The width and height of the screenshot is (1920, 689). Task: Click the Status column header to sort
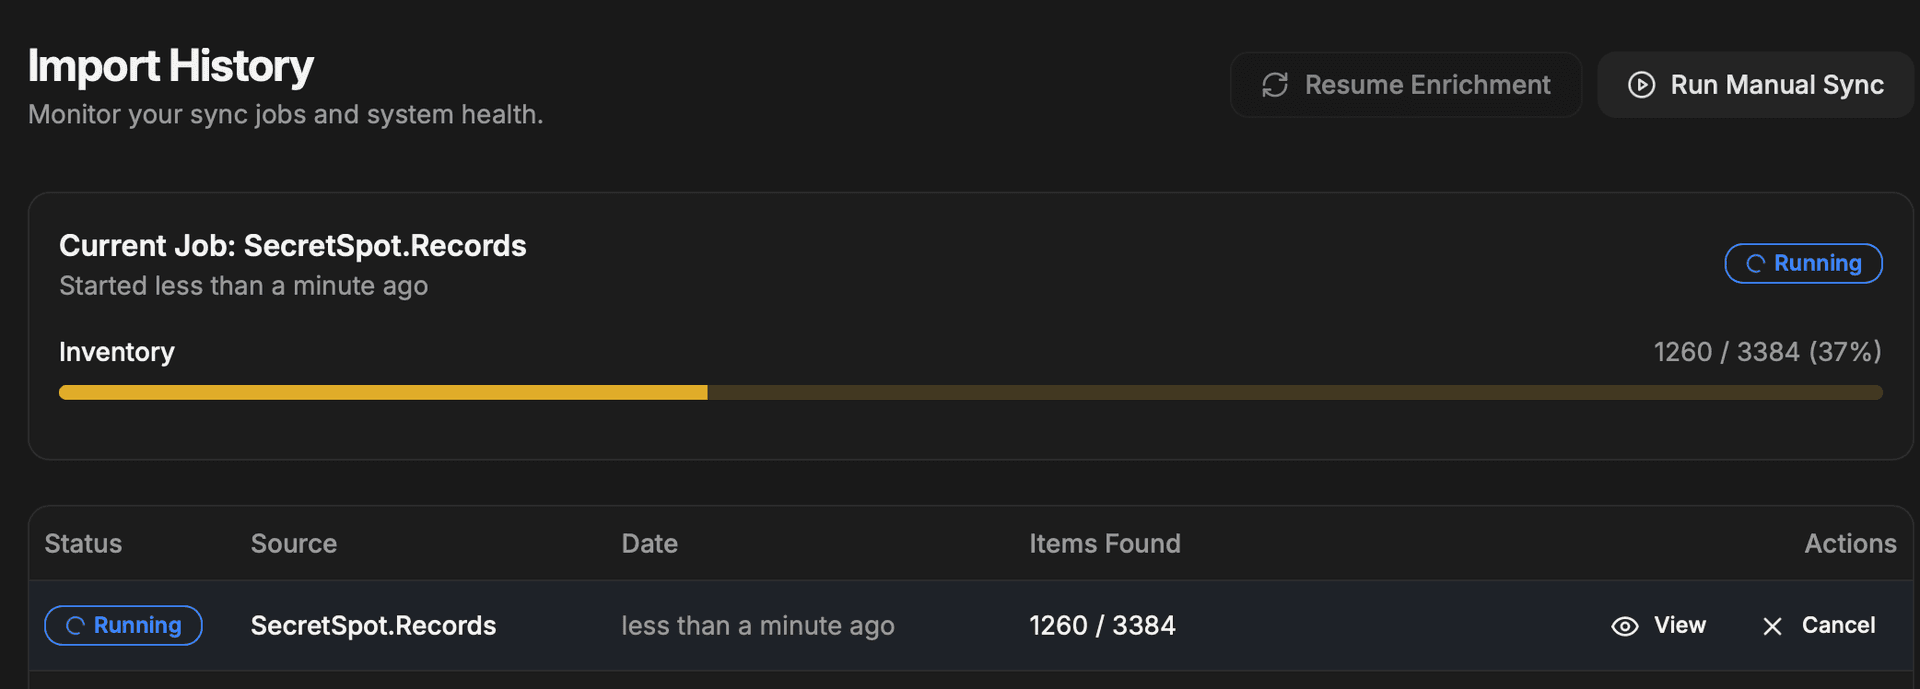click(x=83, y=543)
